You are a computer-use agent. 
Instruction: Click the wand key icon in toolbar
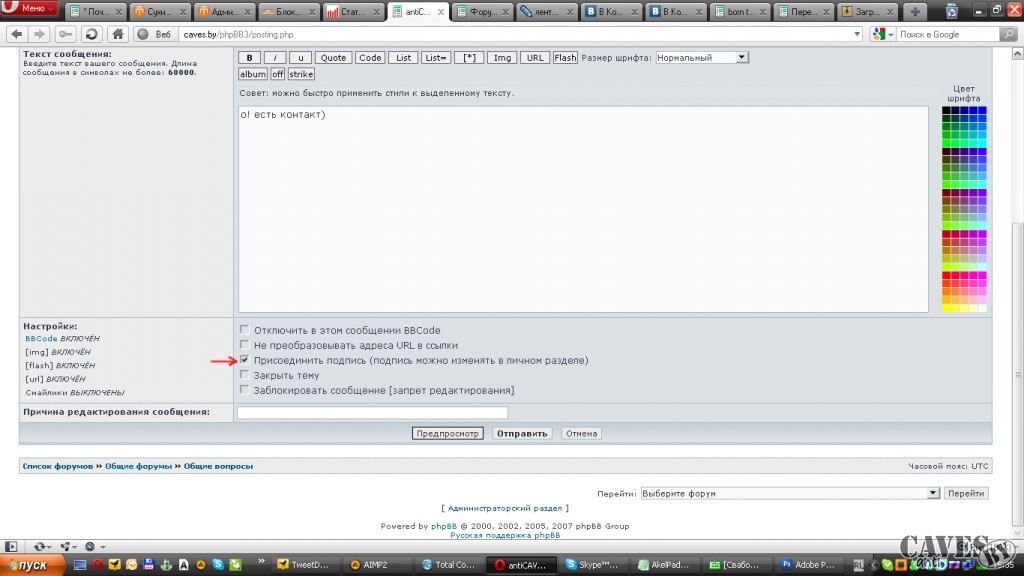pyautogui.click(x=65, y=34)
